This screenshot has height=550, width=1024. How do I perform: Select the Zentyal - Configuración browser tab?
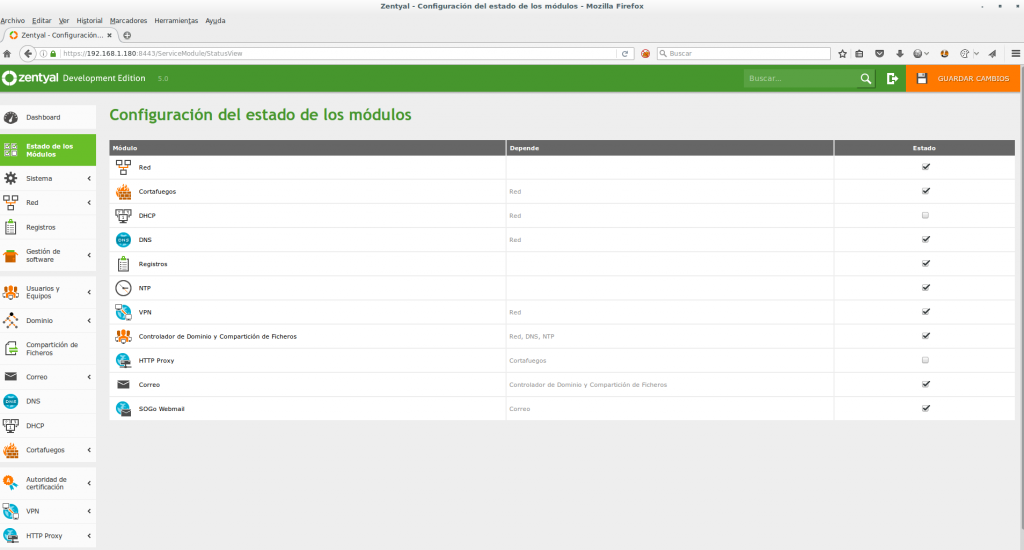60,35
